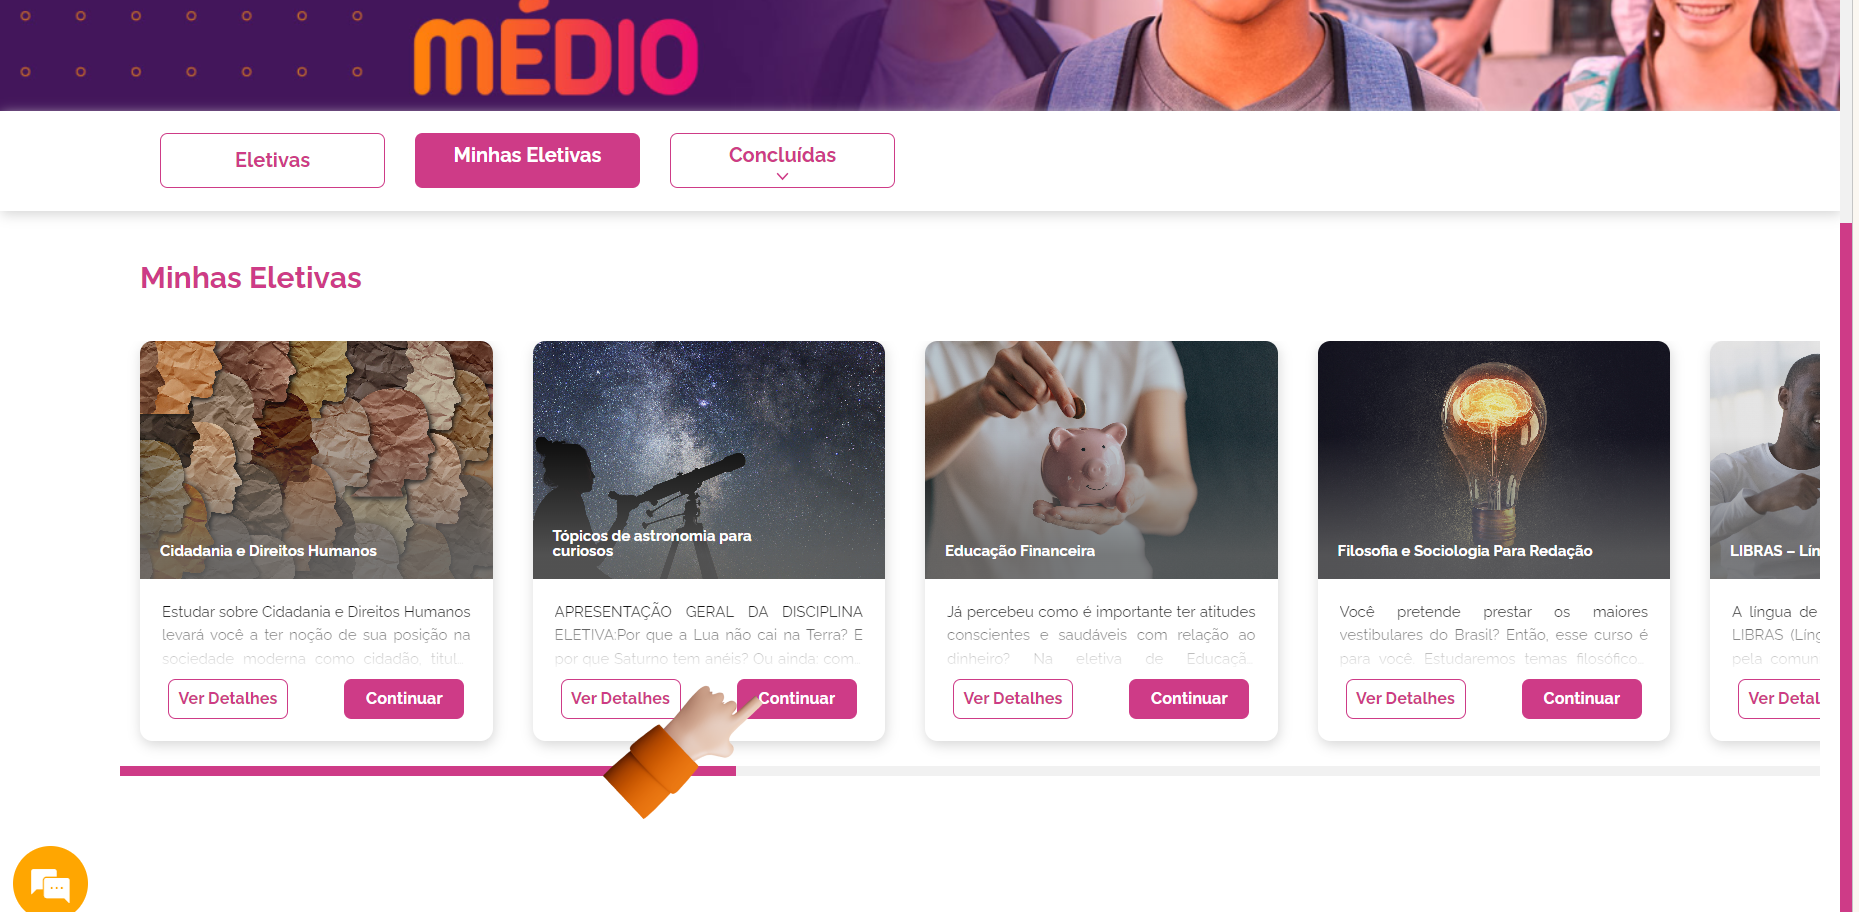This screenshot has width=1859, height=912.
Task: Switch to the Eletivas tab
Action: click(x=272, y=160)
